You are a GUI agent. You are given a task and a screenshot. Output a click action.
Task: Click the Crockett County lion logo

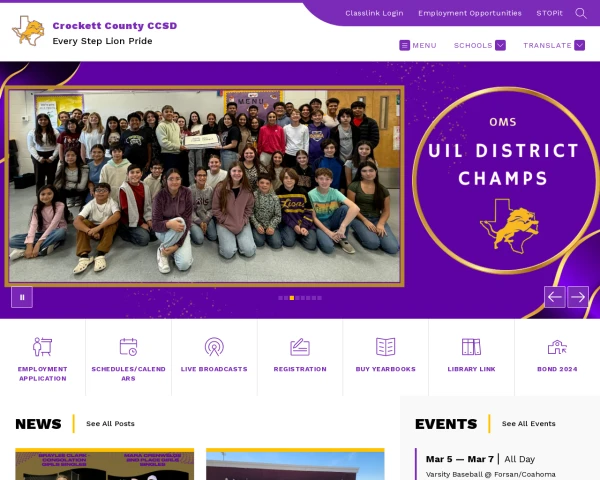(x=28, y=31)
